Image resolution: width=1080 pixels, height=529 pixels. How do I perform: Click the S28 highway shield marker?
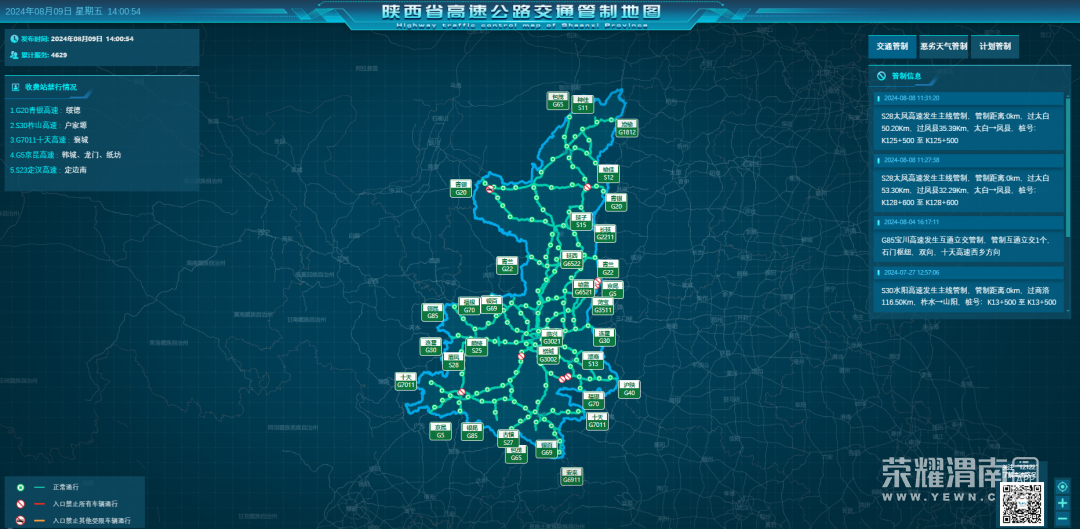[x=454, y=362]
